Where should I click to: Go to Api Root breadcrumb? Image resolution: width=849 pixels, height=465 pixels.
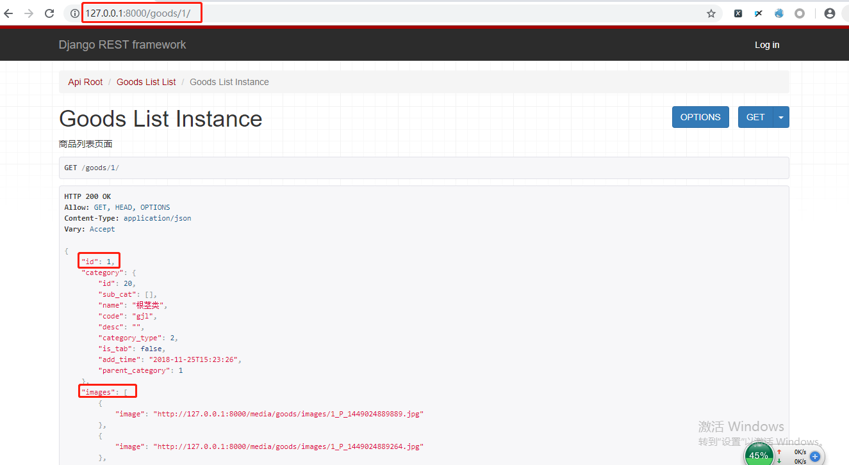pos(85,82)
